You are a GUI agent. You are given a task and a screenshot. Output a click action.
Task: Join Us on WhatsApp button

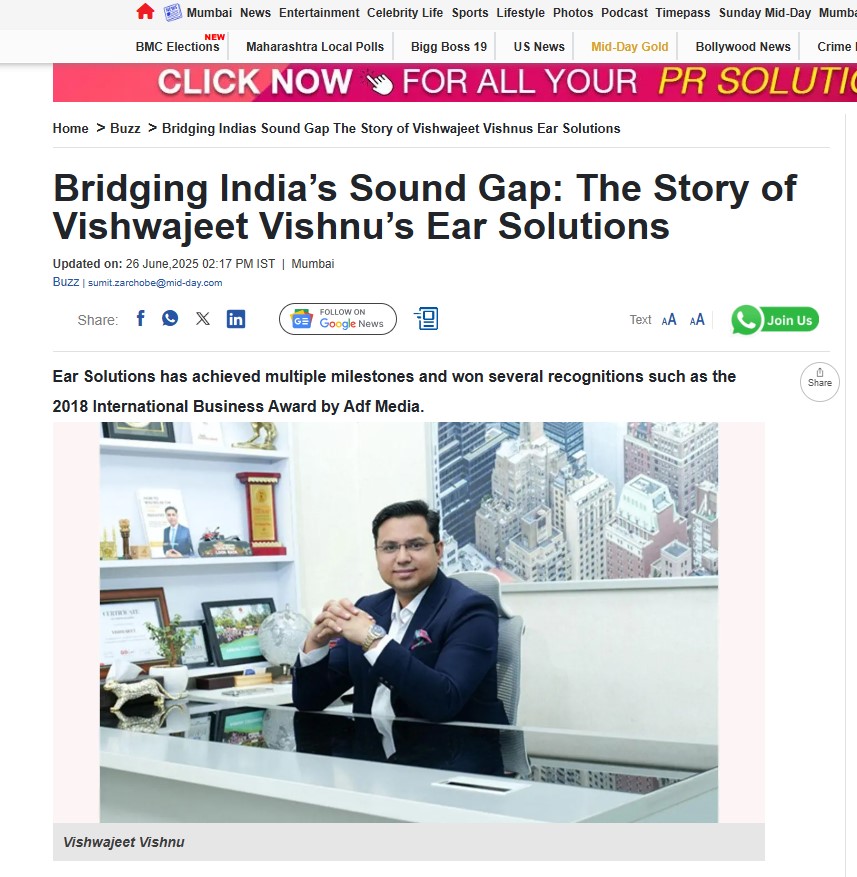click(x=775, y=320)
